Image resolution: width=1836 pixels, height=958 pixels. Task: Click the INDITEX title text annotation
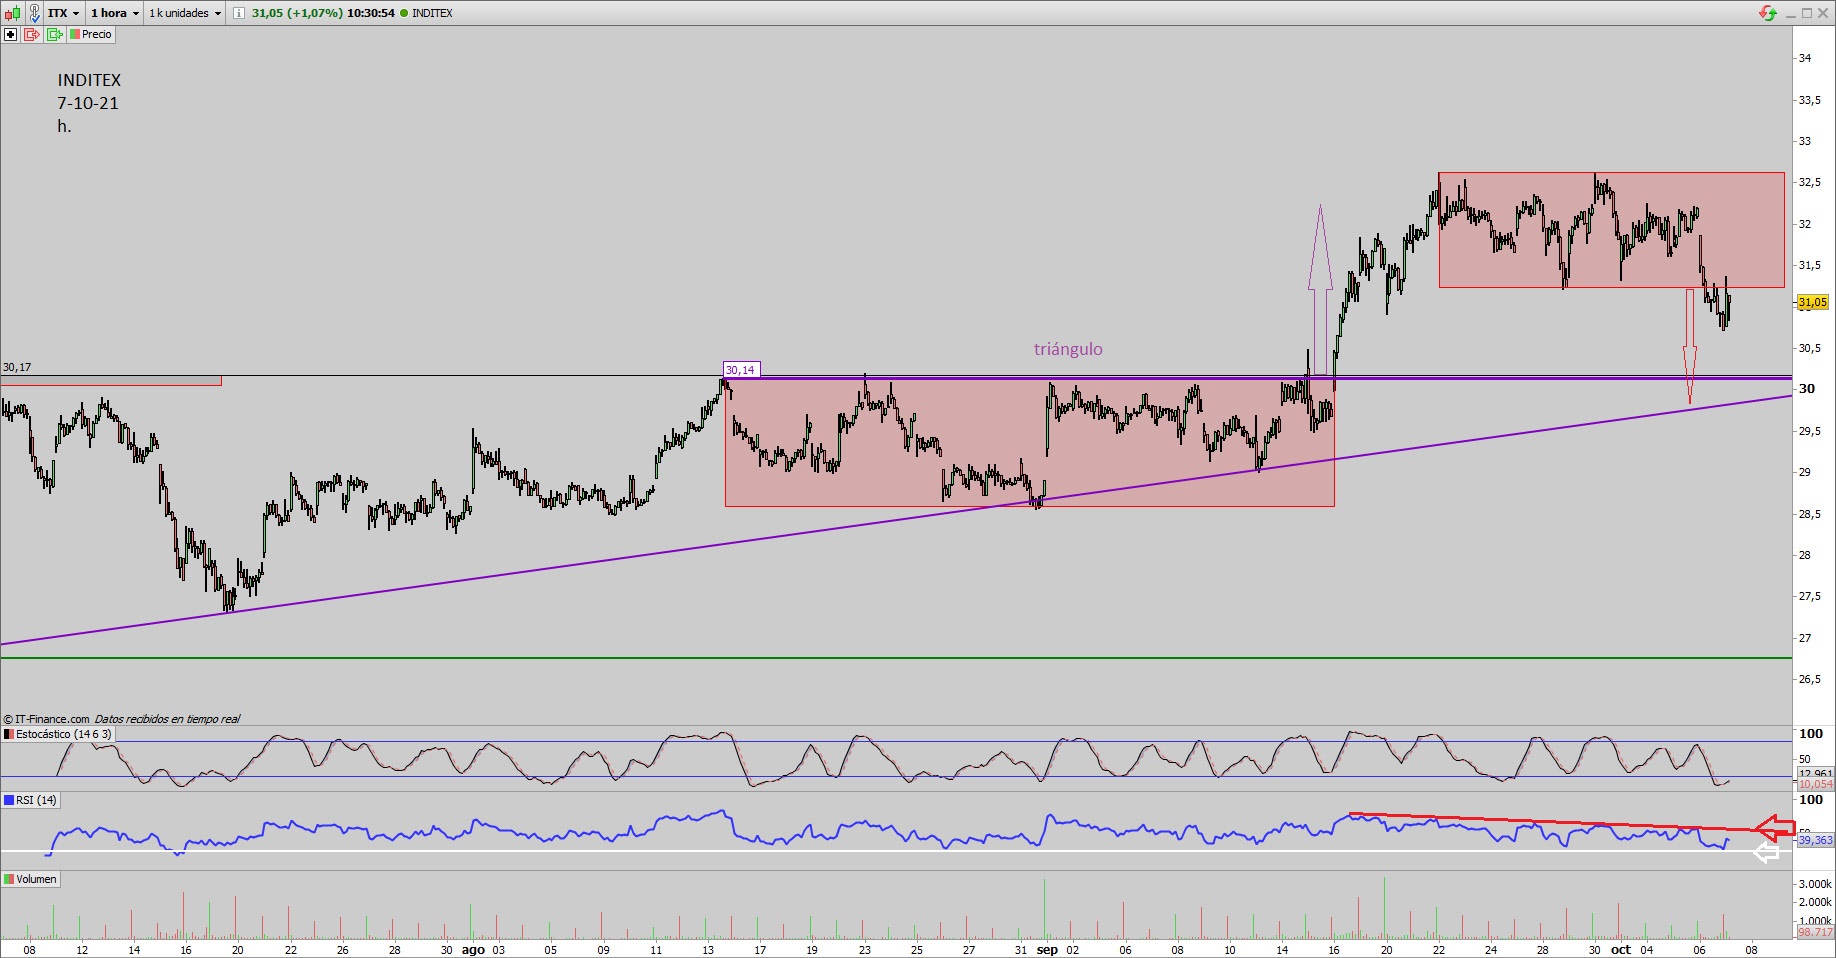pyautogui.click(x=89, y=80)
